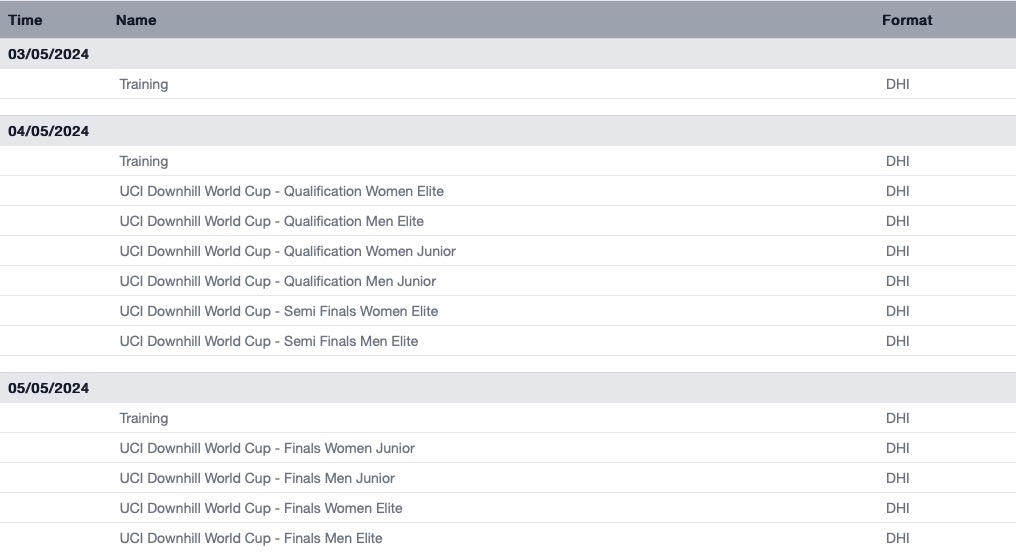Click the Time column header

click(25, 20)
